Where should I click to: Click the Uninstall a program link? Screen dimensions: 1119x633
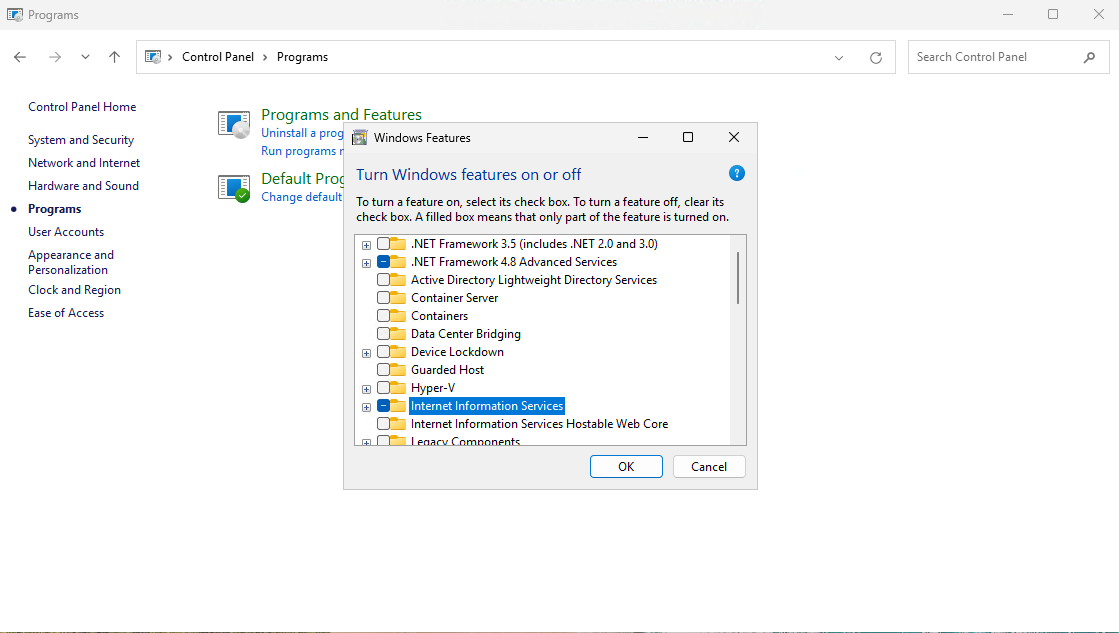302,133
